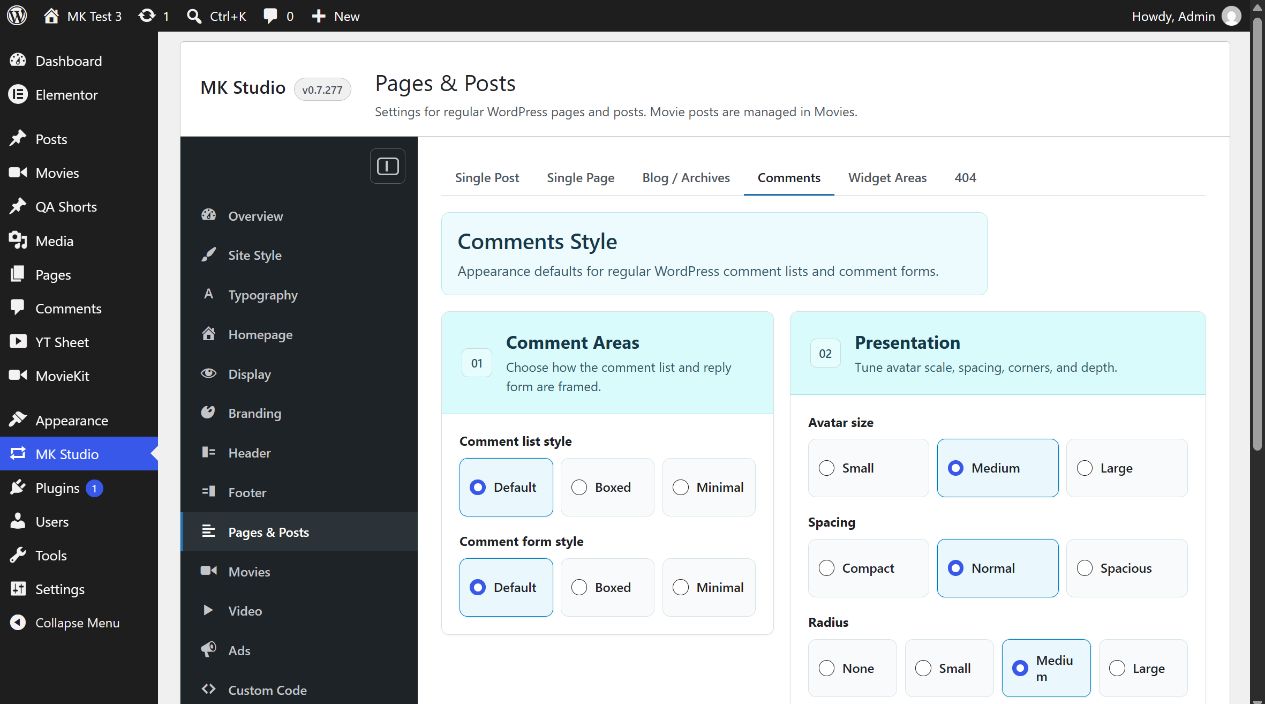Open WordPress Comments admin menu

79,309
